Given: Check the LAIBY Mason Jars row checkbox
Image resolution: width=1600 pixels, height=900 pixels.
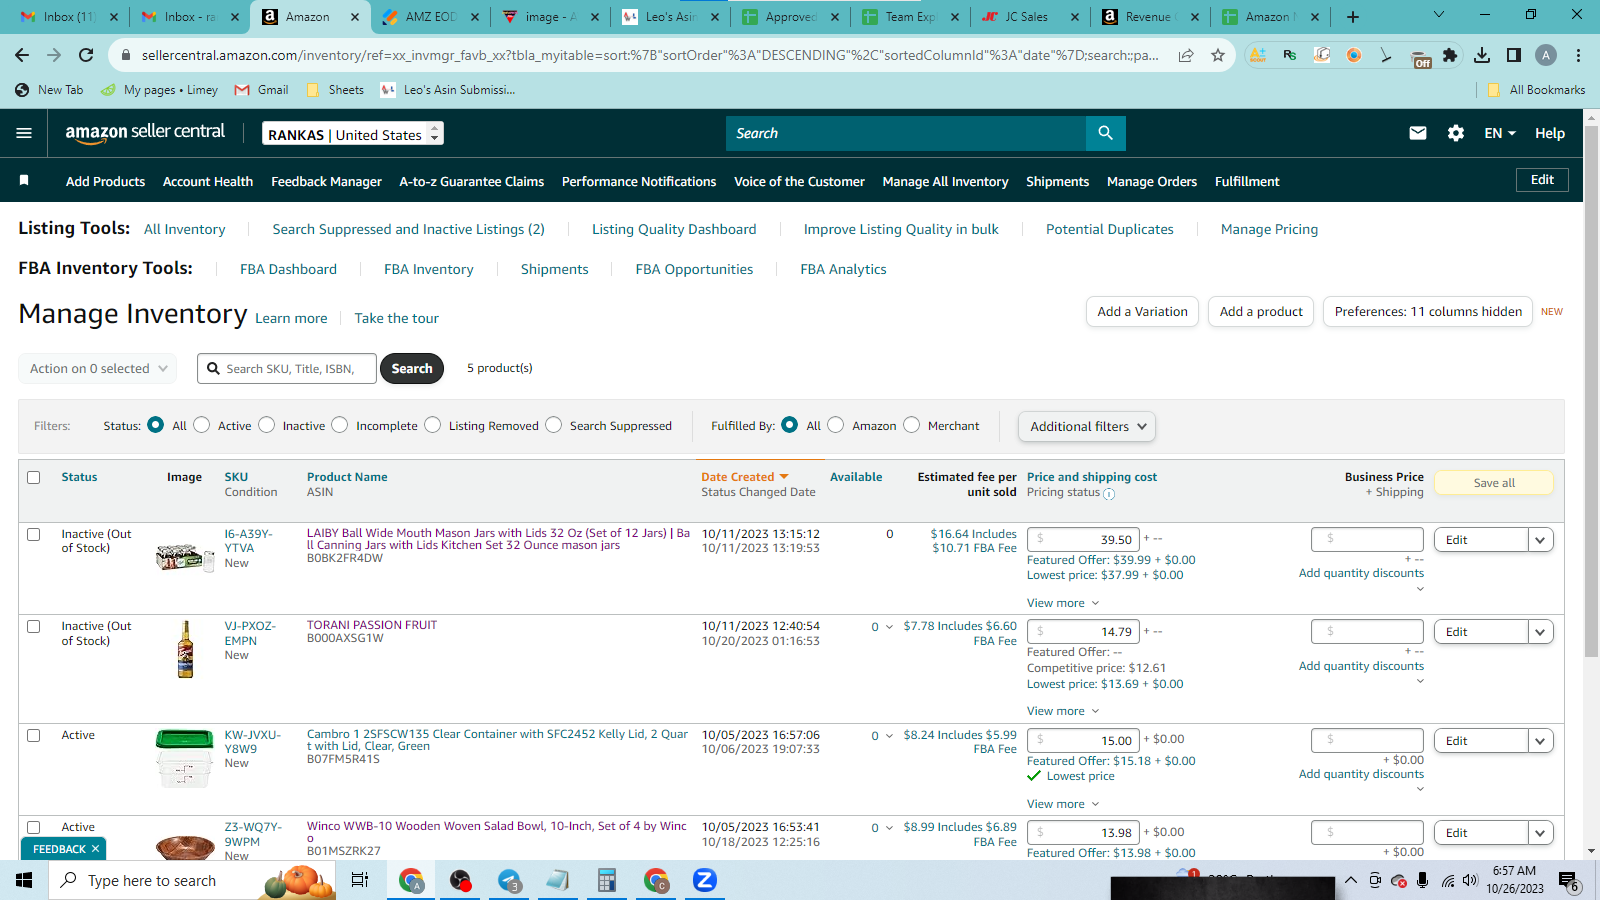Looking at the screenshot, I should tap(34, 534).
